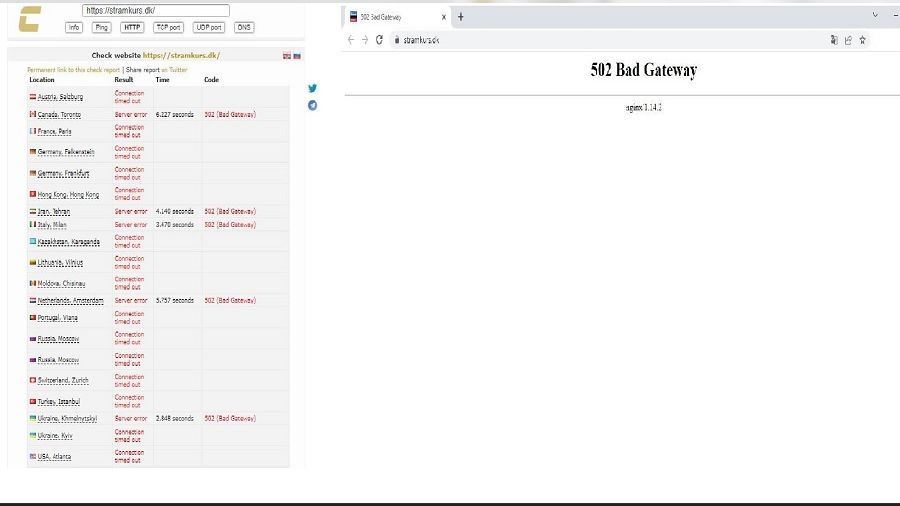Switch language with the UK flag icon
This screenshot has height=506, width=900.
287,56
